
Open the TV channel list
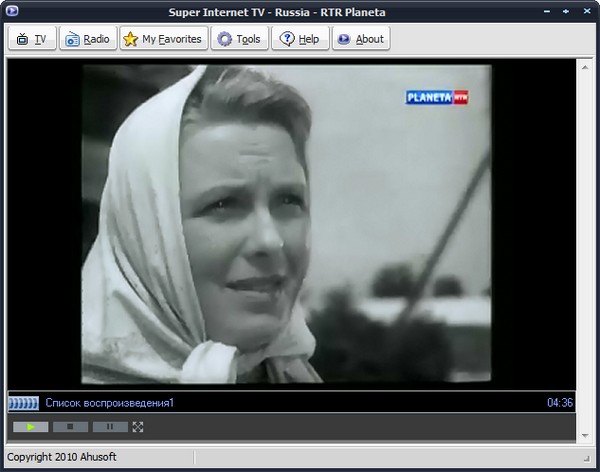tap(31, 39)
